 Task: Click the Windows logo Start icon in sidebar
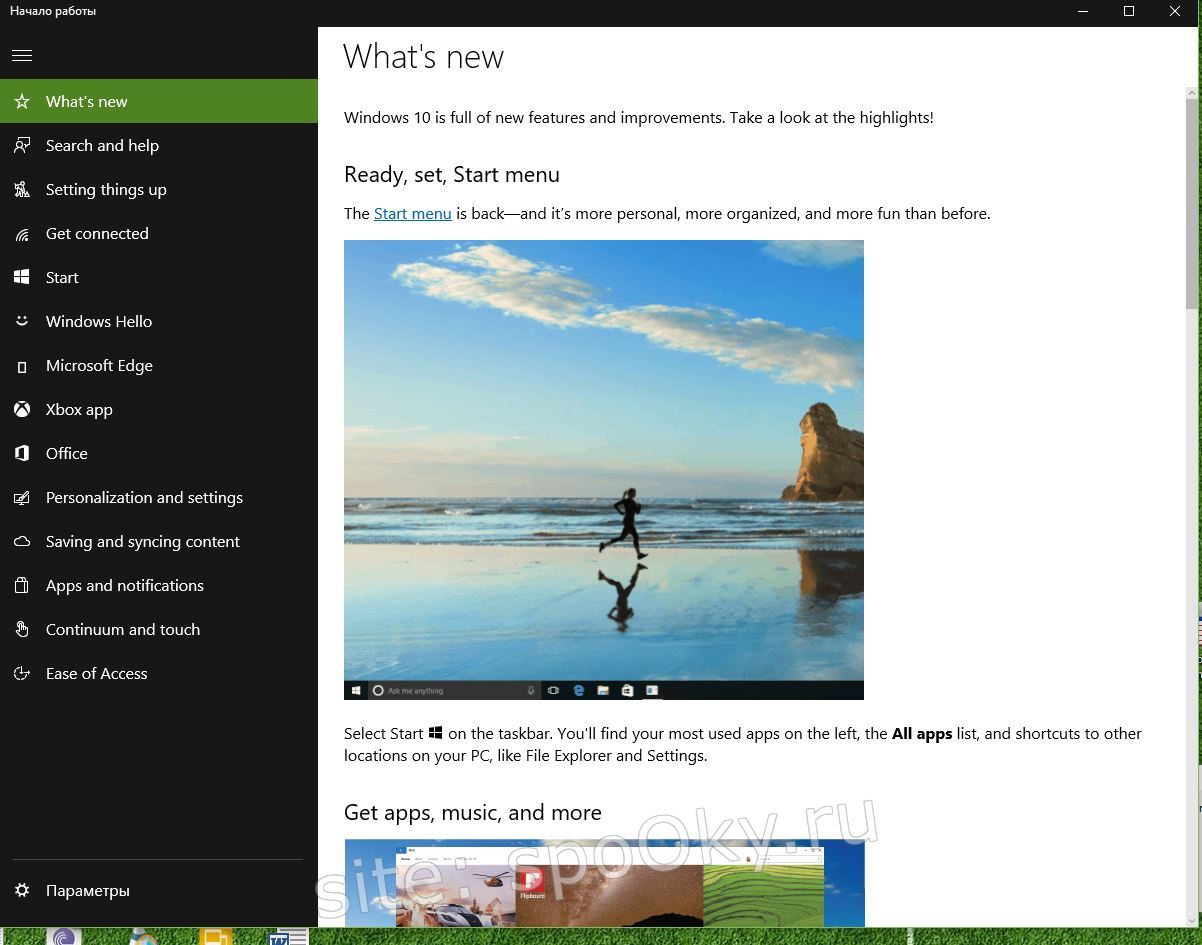22,277
